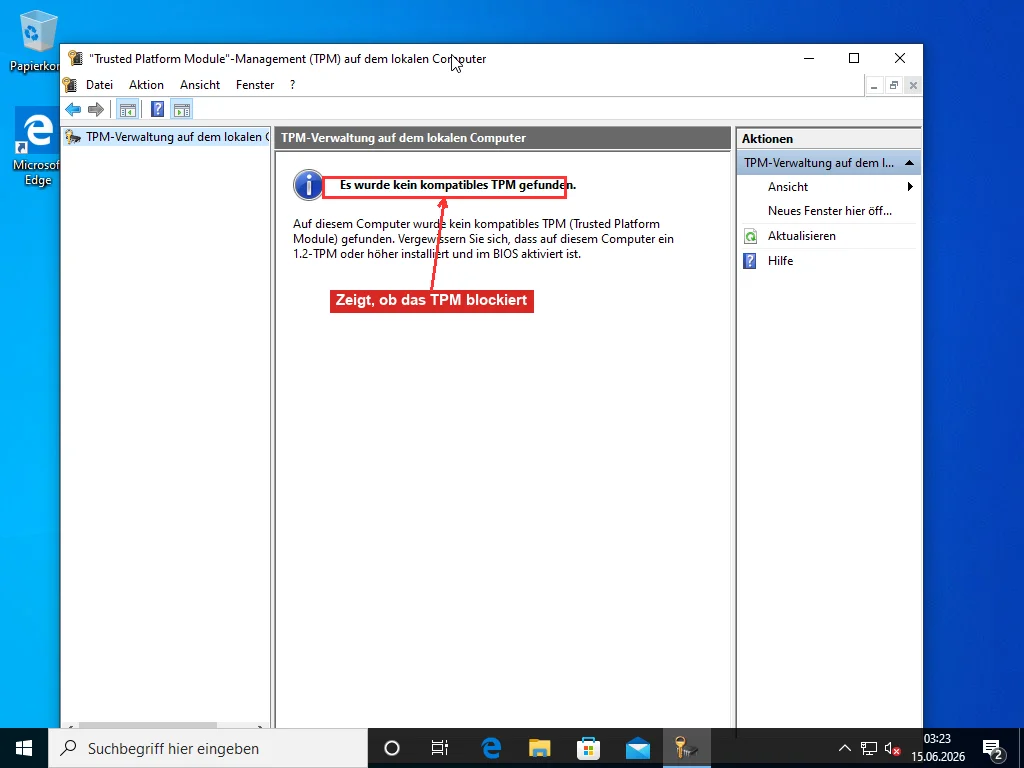Close the inner MDI child window
This screenshot has height=768, width=1024.
913,86
